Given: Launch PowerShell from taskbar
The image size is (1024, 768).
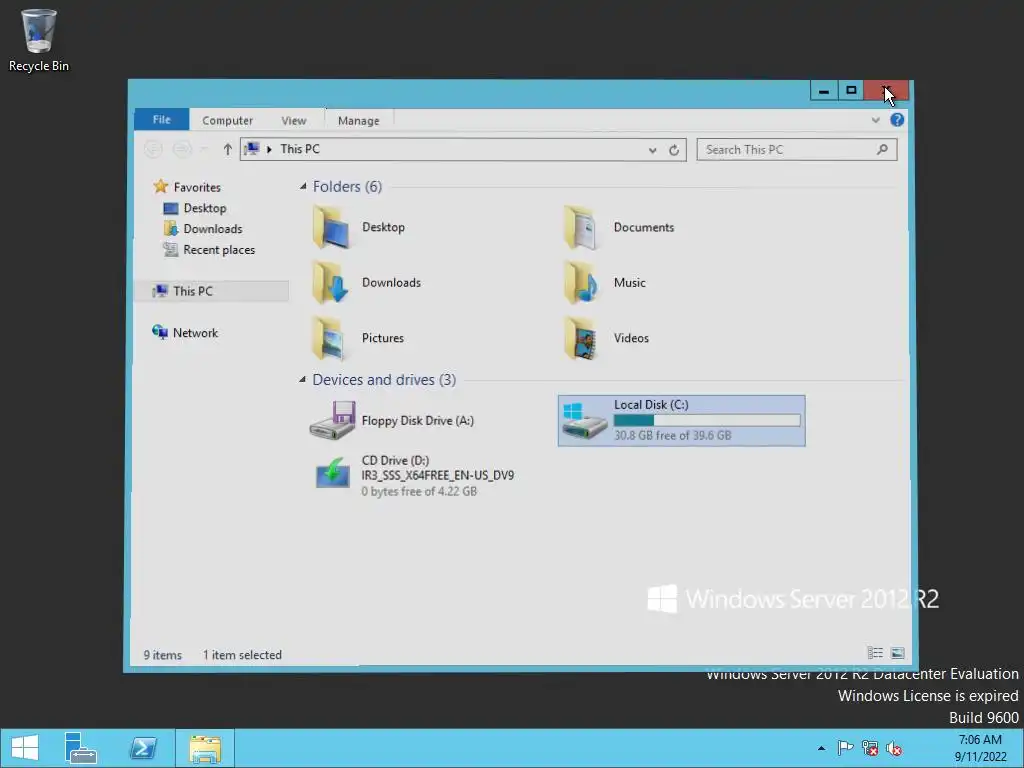Looking at the screenshot, I should 143,748.
